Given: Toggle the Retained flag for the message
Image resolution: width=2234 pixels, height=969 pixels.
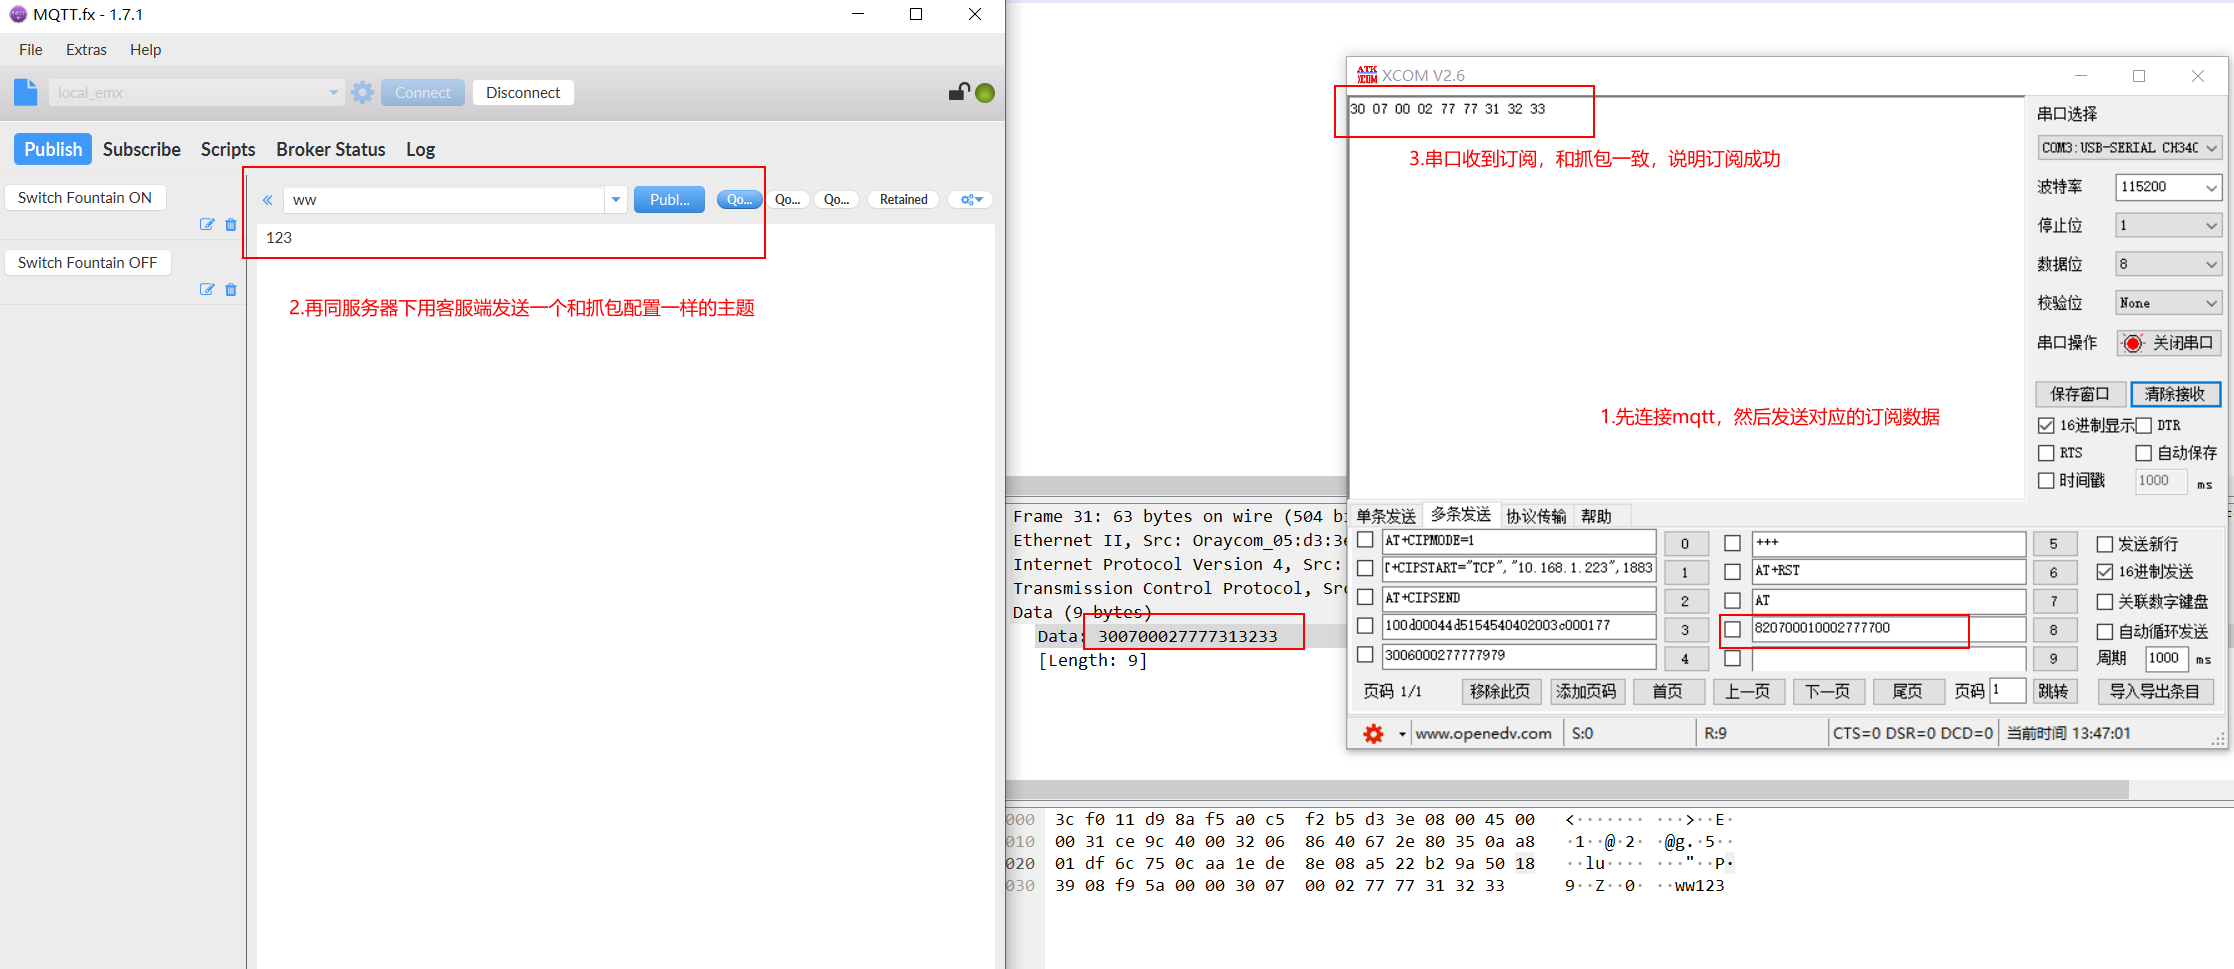Looking at the screenshot, I should [x=903, y=199].
